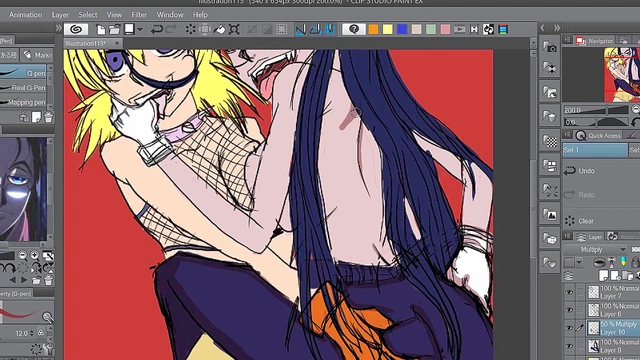Viewport: 640px width, 360px height.
Task: Open the checkered pattern material folder icon
Action: [x=549, y=142]
